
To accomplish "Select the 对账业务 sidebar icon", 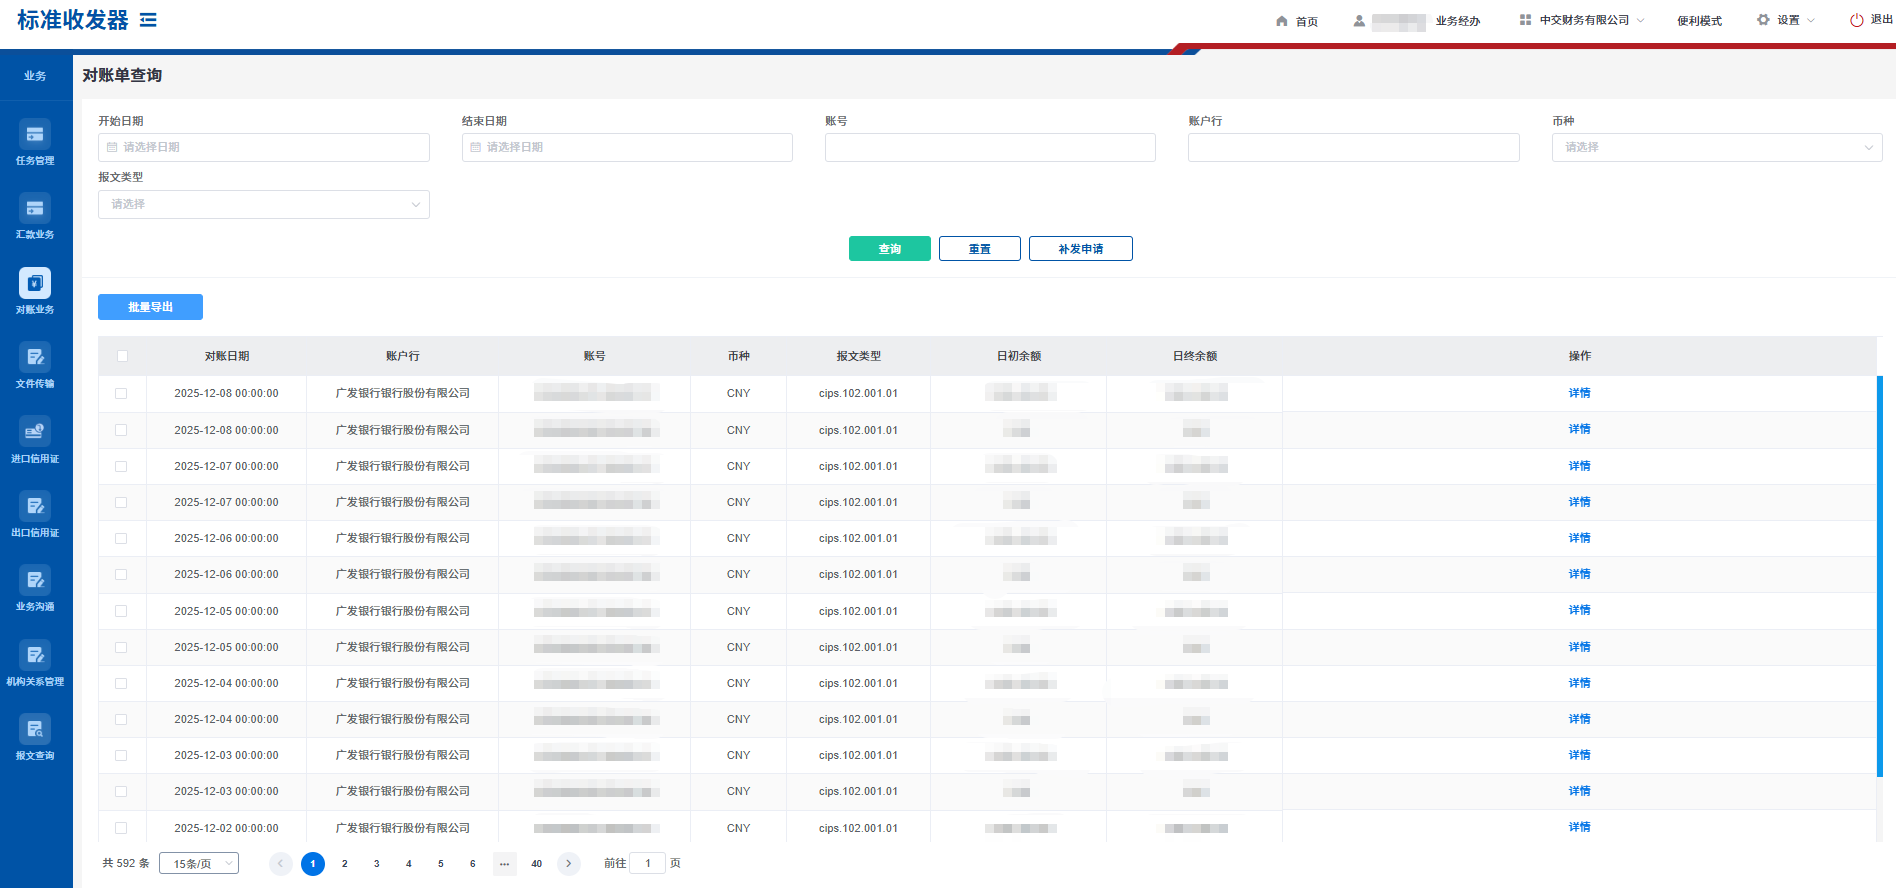I will 35,290.
